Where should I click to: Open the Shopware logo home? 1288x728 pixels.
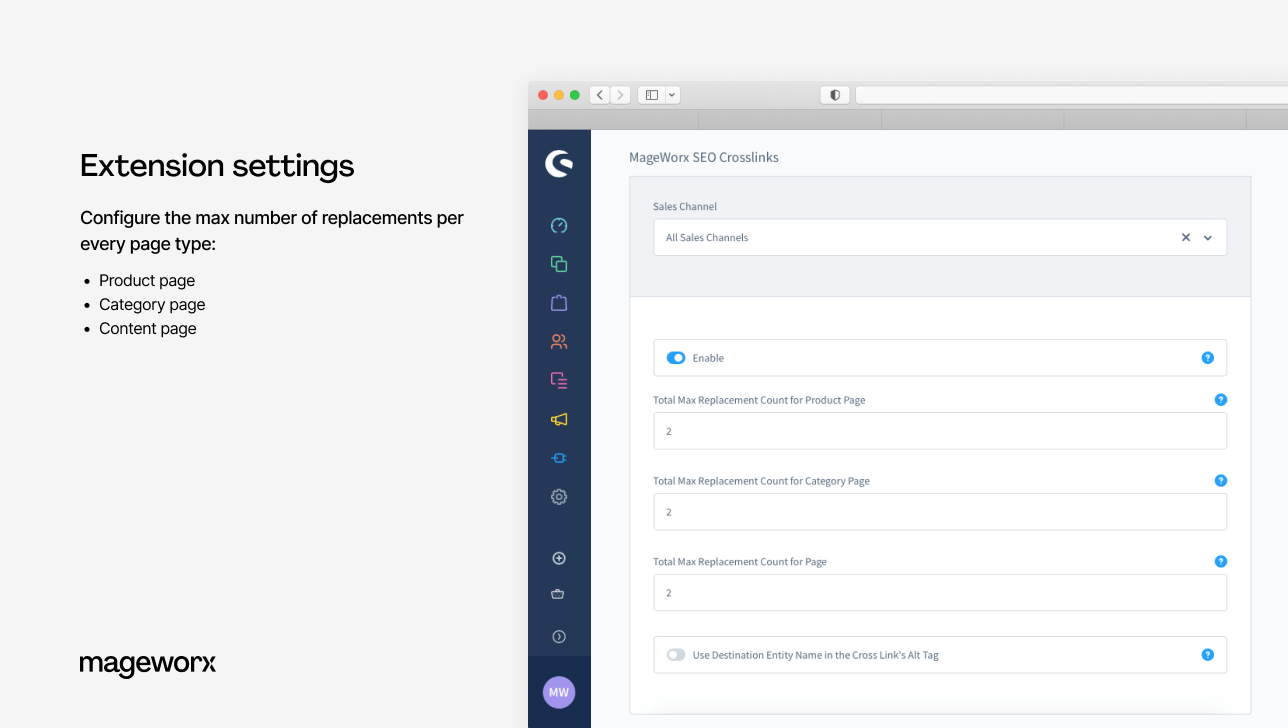559,164
